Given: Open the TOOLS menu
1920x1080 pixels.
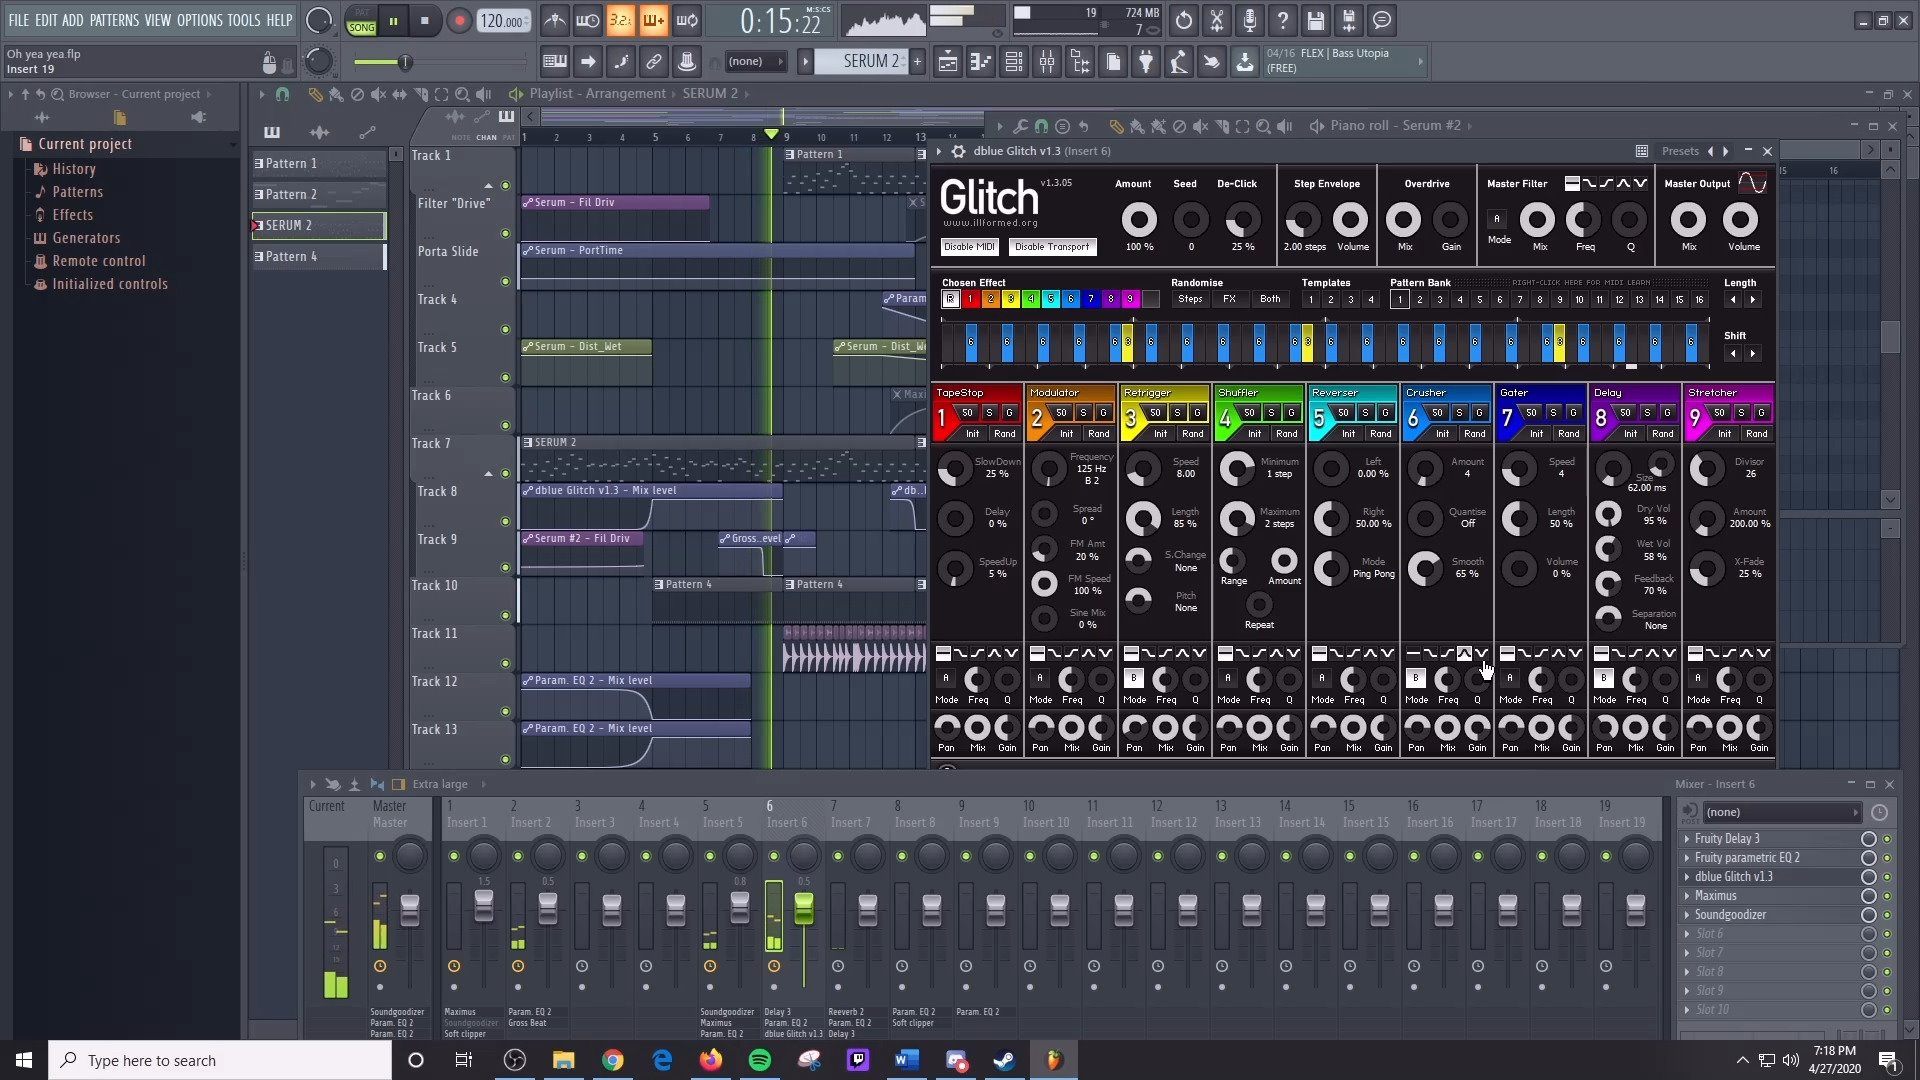Looking at the screenshot, I should tap(244, 20).
